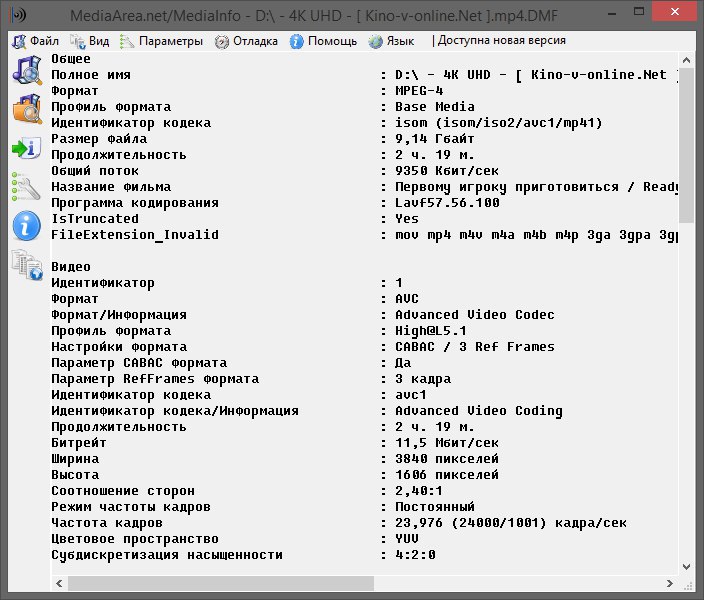Click the Advanced Video Codec value
This screenshot has height=600, width=704.
(x=475, y=315)
